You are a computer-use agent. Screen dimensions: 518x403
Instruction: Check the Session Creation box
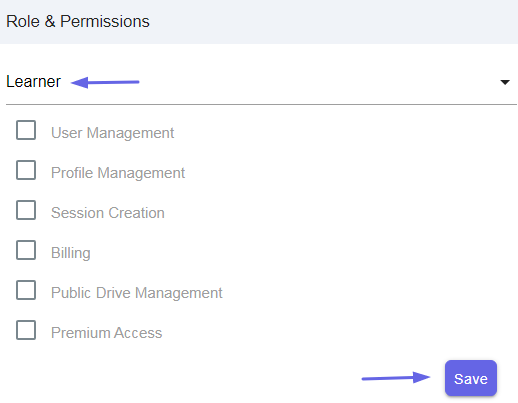coord(26,210)
